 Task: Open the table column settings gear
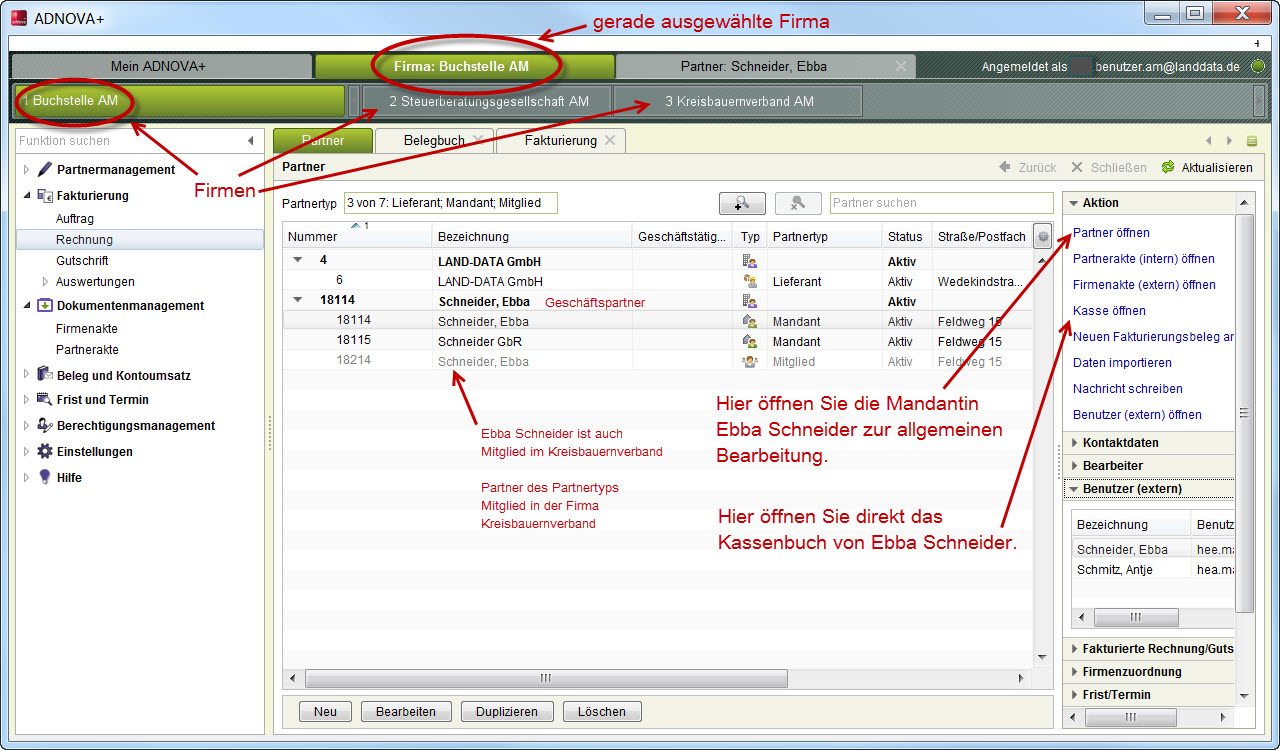click(x=1044, y=237)
